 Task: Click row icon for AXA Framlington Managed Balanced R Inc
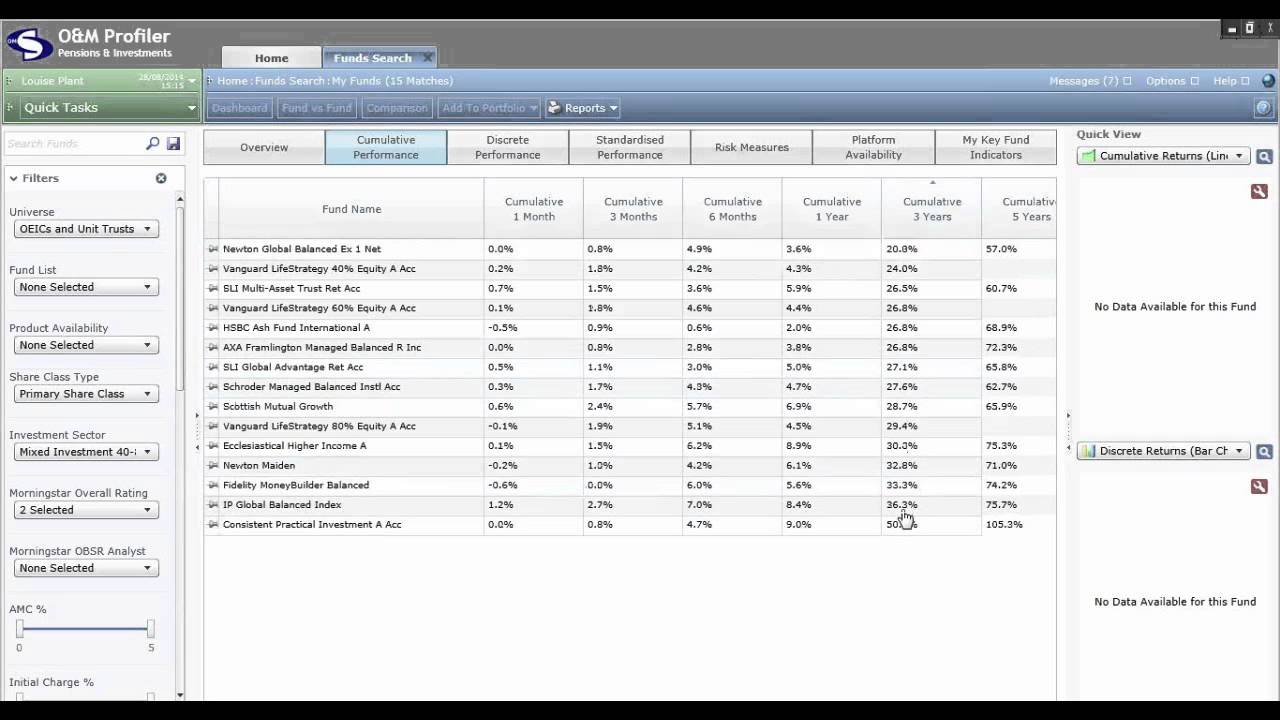212,347
